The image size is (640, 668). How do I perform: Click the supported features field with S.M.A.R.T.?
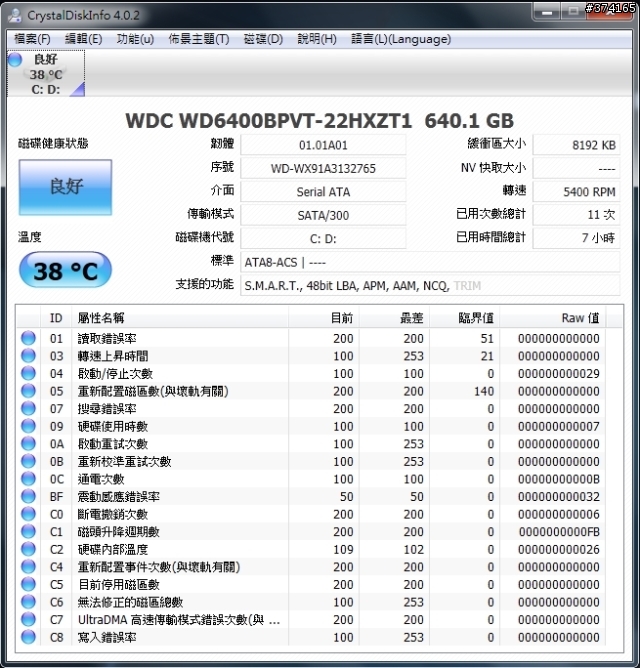430,285
